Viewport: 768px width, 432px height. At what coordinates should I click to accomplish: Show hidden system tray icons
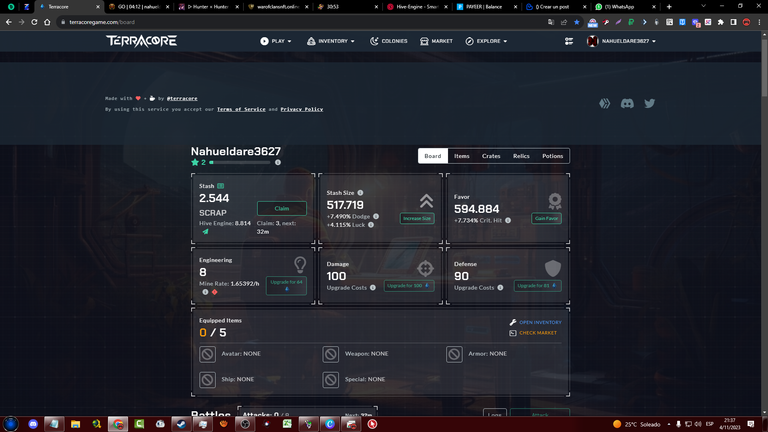point(669,424)
